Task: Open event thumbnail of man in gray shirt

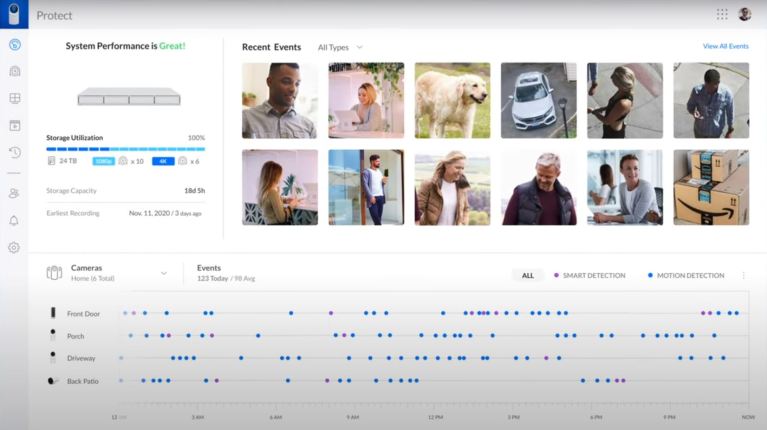Action: (280, 100)
